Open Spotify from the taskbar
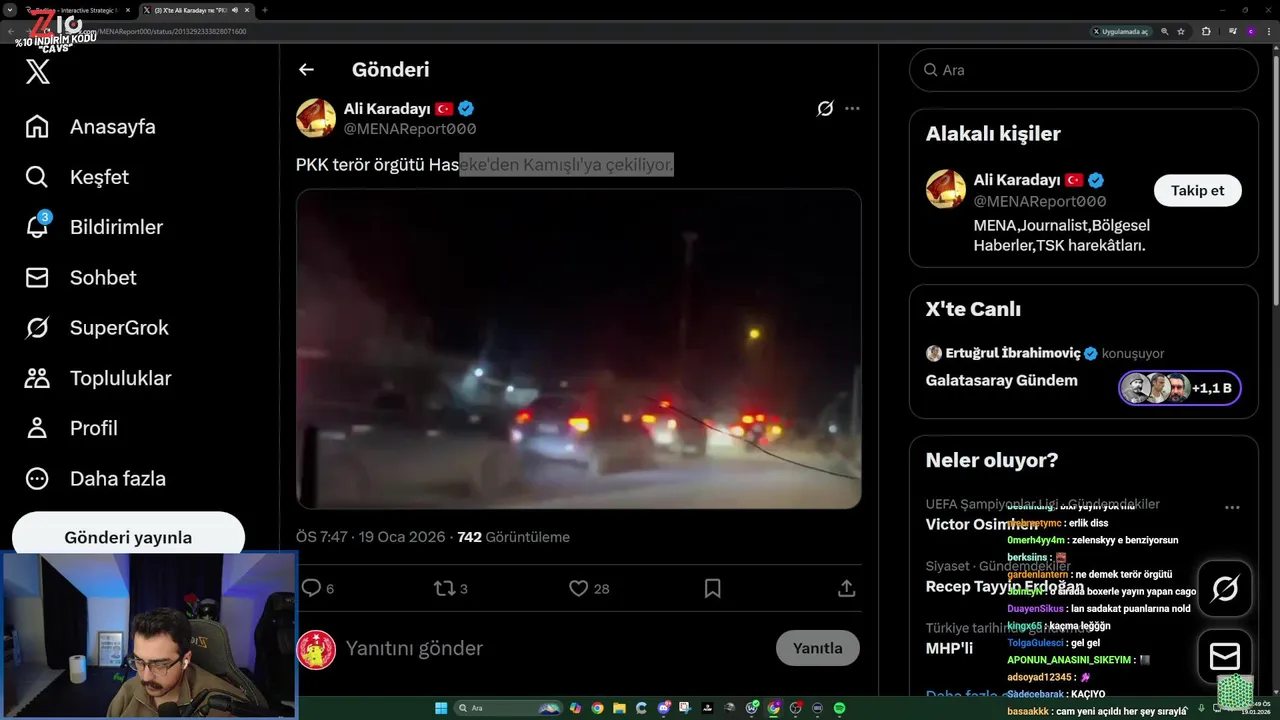The height and width of the screenshot is (720, 1280). click(x=839, y=708)
